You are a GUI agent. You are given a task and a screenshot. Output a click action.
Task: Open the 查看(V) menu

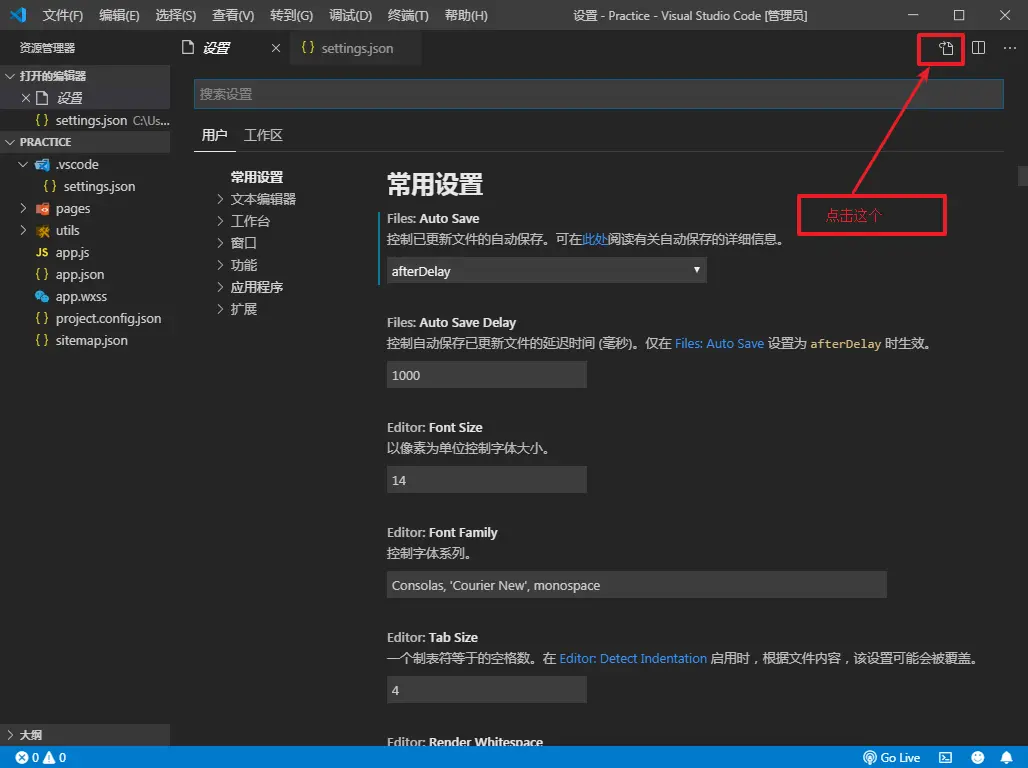click(x=233, y=15)
